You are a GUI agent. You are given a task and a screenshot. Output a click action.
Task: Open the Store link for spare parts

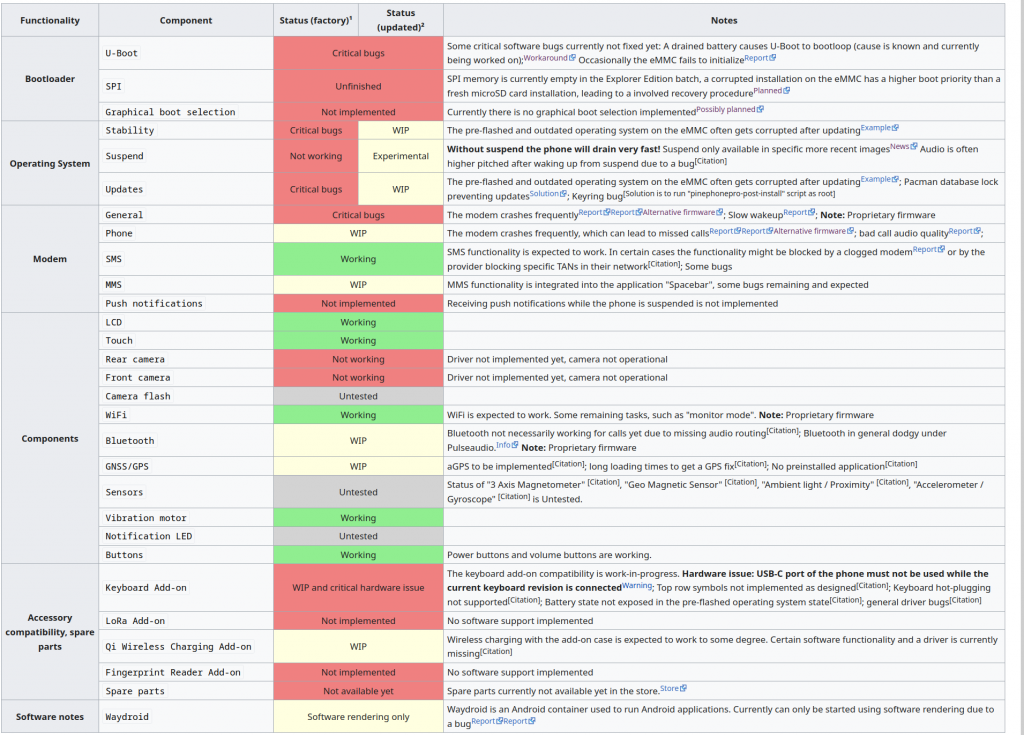(669, 688)
